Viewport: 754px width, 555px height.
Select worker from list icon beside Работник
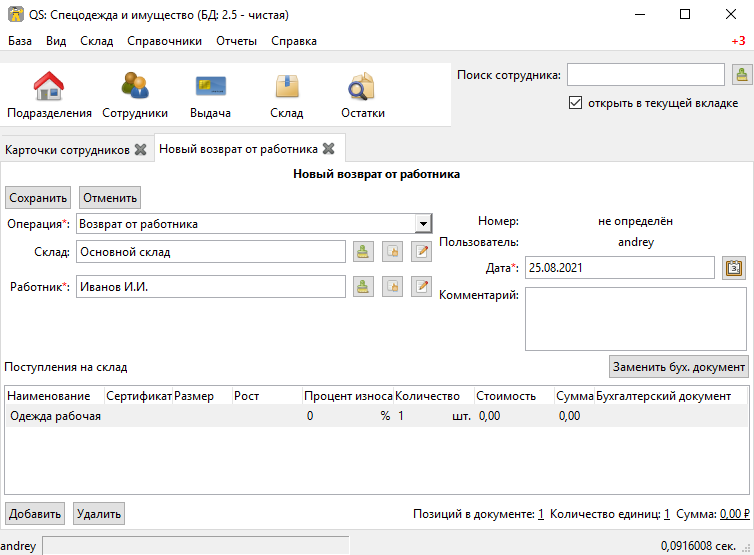point(363,287)
